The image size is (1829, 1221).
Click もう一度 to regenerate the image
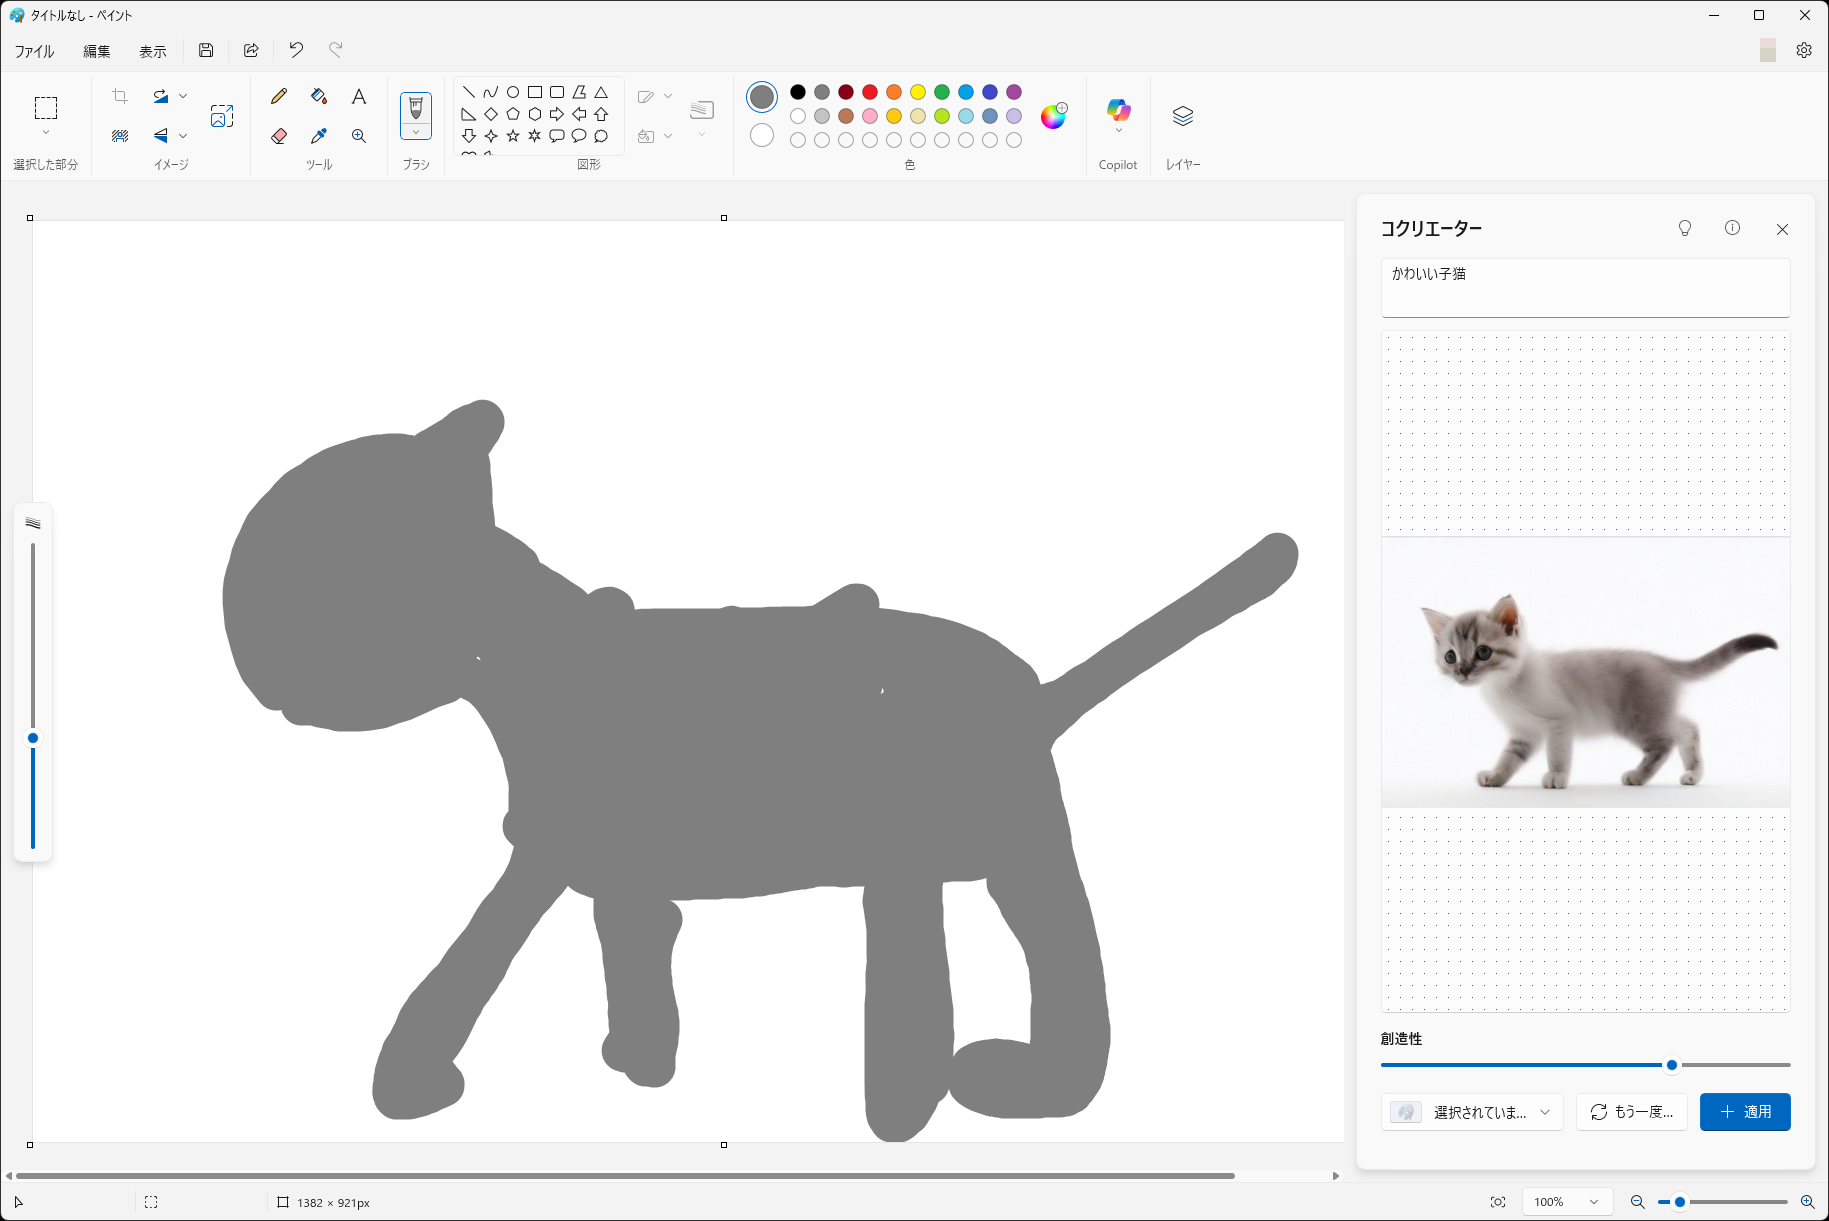1631,1112
